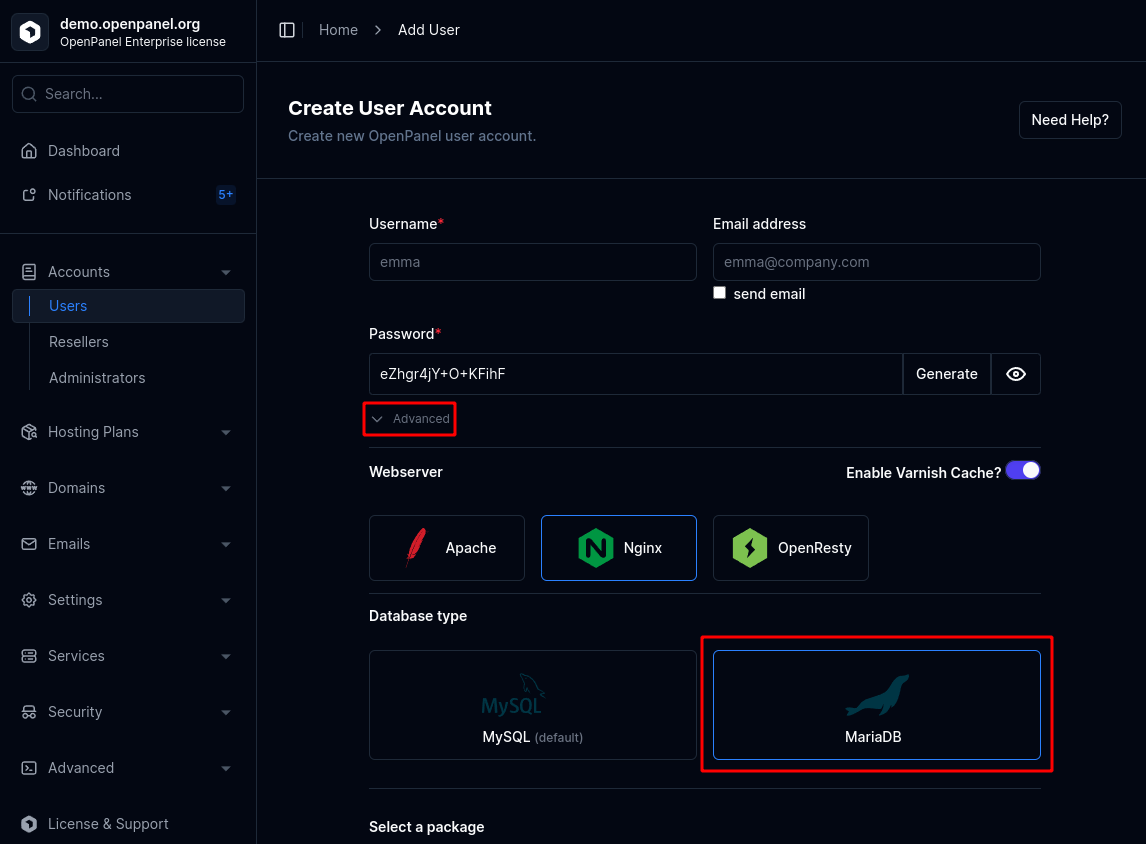Image resolution: width=1146 pixels, height=844 pixels.
Task: Click the Accounts section icon
Action: click(x=29, y=272)
